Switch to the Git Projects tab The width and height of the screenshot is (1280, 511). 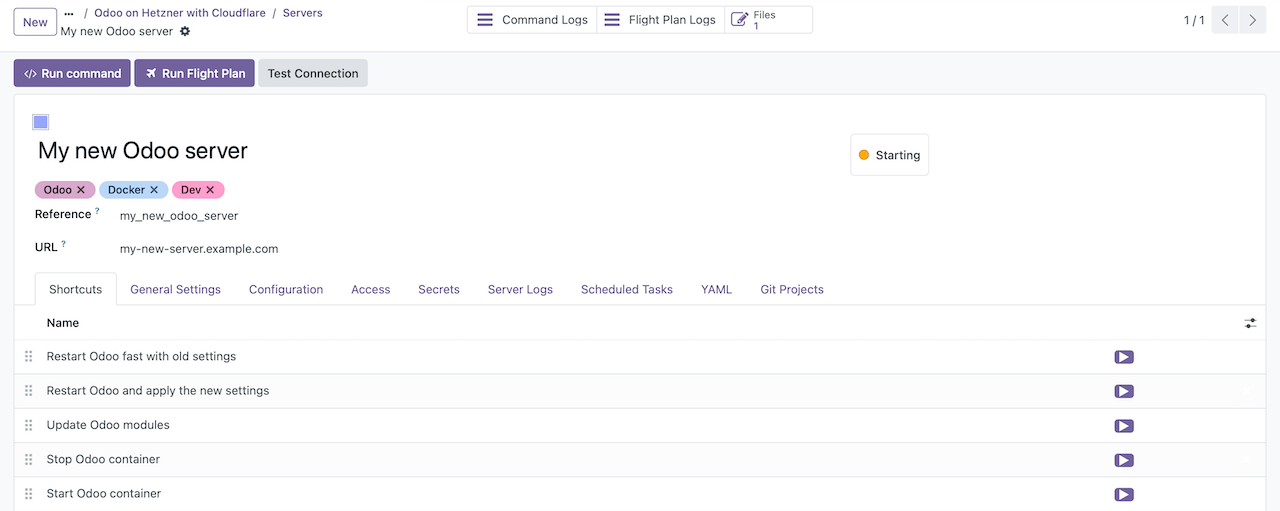[x=792, y=289]
